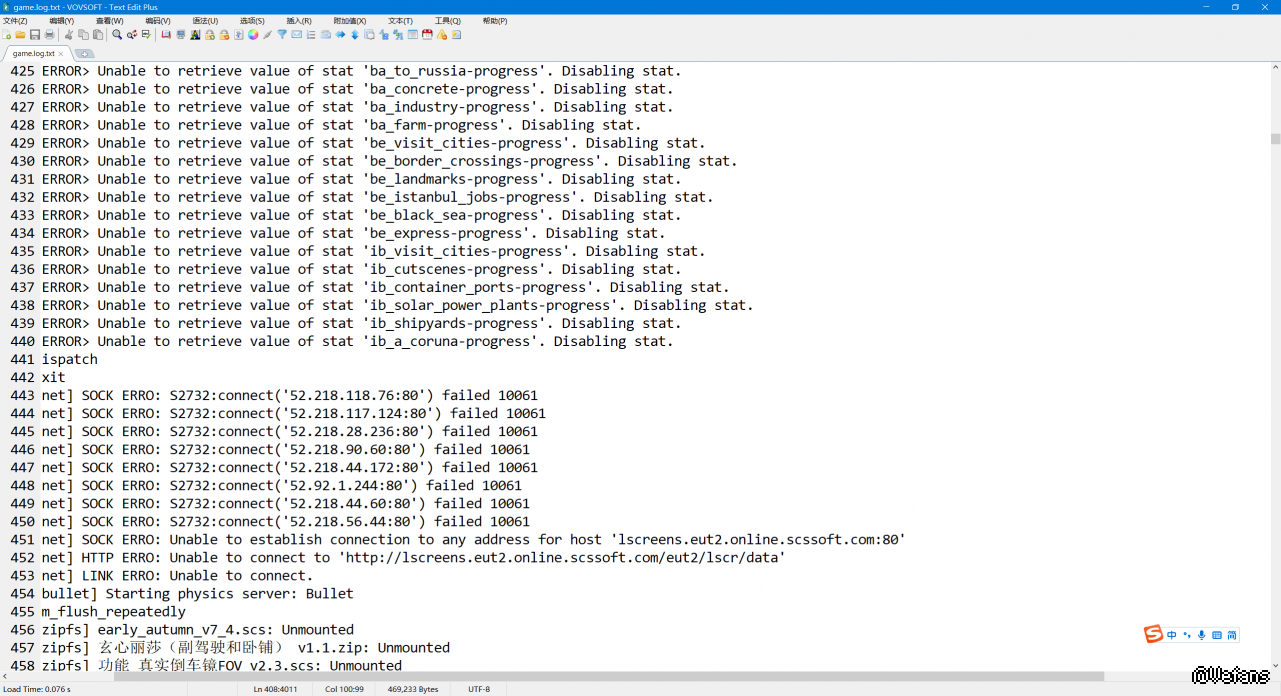Viewport: 1281px width, 696px height.
Task: Close the game.log.txt tab
Action: coord(61,54)
